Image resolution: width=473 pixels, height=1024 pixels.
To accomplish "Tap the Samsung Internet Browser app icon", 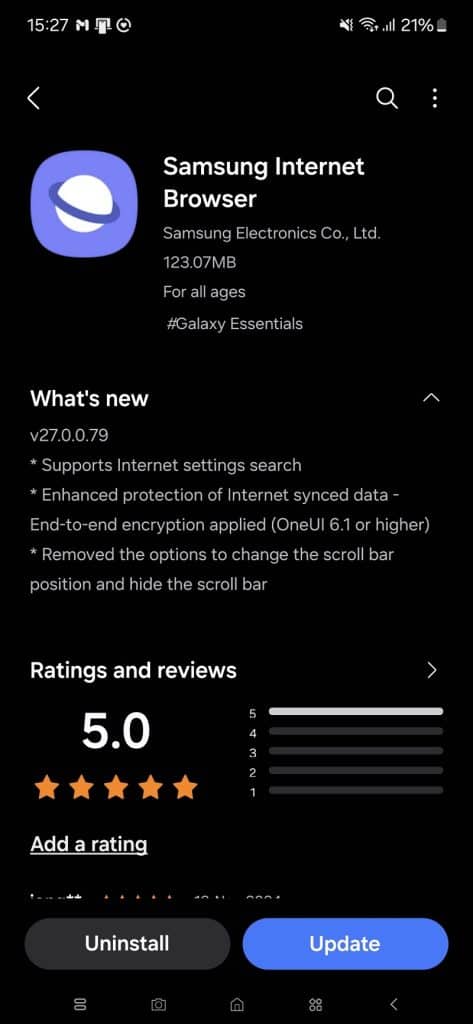I will point(84,204).
